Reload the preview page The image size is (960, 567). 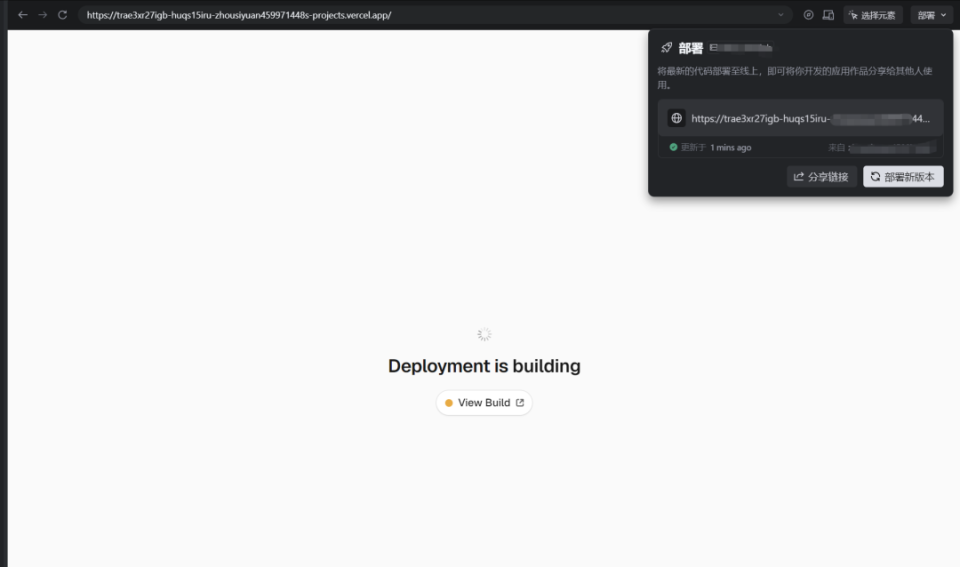pos(62,15)
